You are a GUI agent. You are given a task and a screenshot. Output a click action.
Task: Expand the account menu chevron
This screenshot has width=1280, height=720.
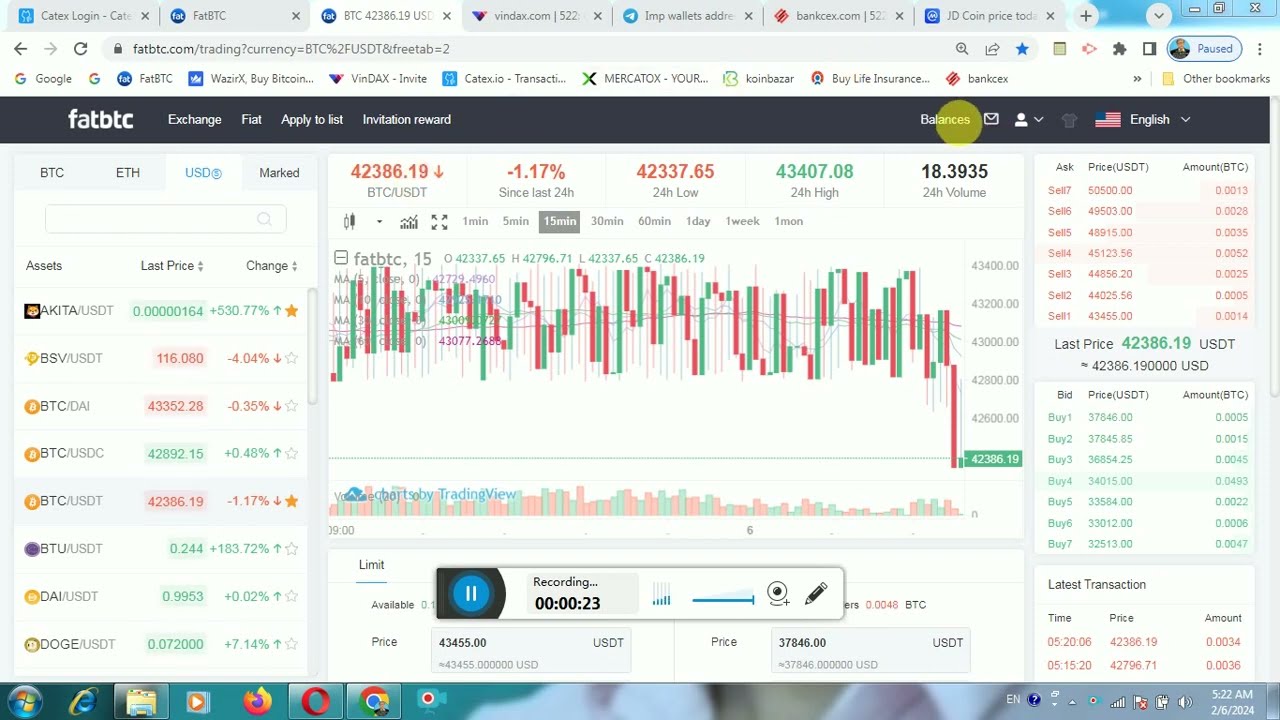click(x=1038, y=120)
